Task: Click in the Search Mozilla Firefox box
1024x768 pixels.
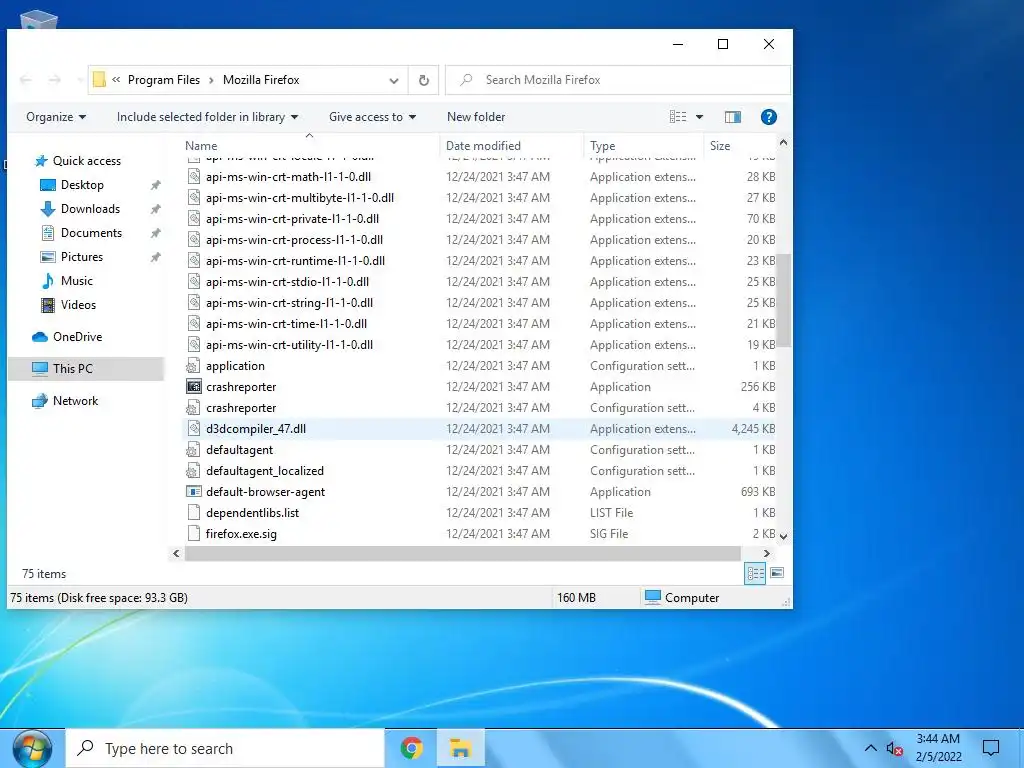Action: point(618,80)
